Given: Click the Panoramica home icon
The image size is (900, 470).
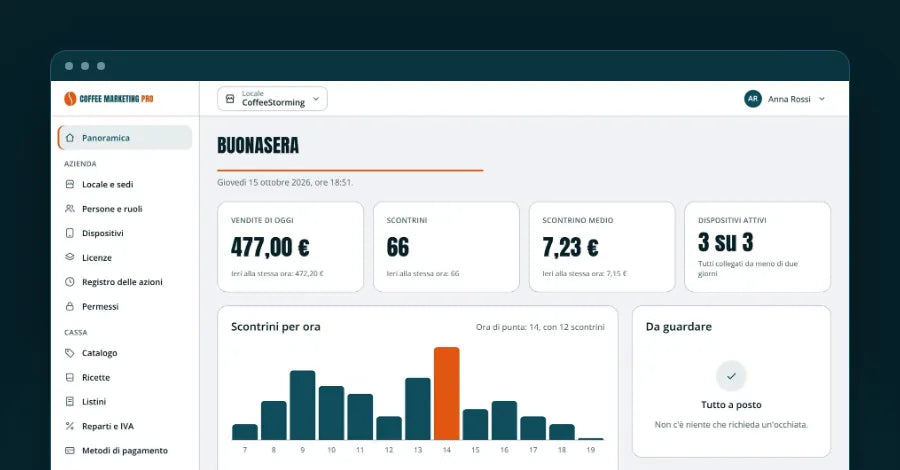Looking at the screenshot, I should [70, 138].
